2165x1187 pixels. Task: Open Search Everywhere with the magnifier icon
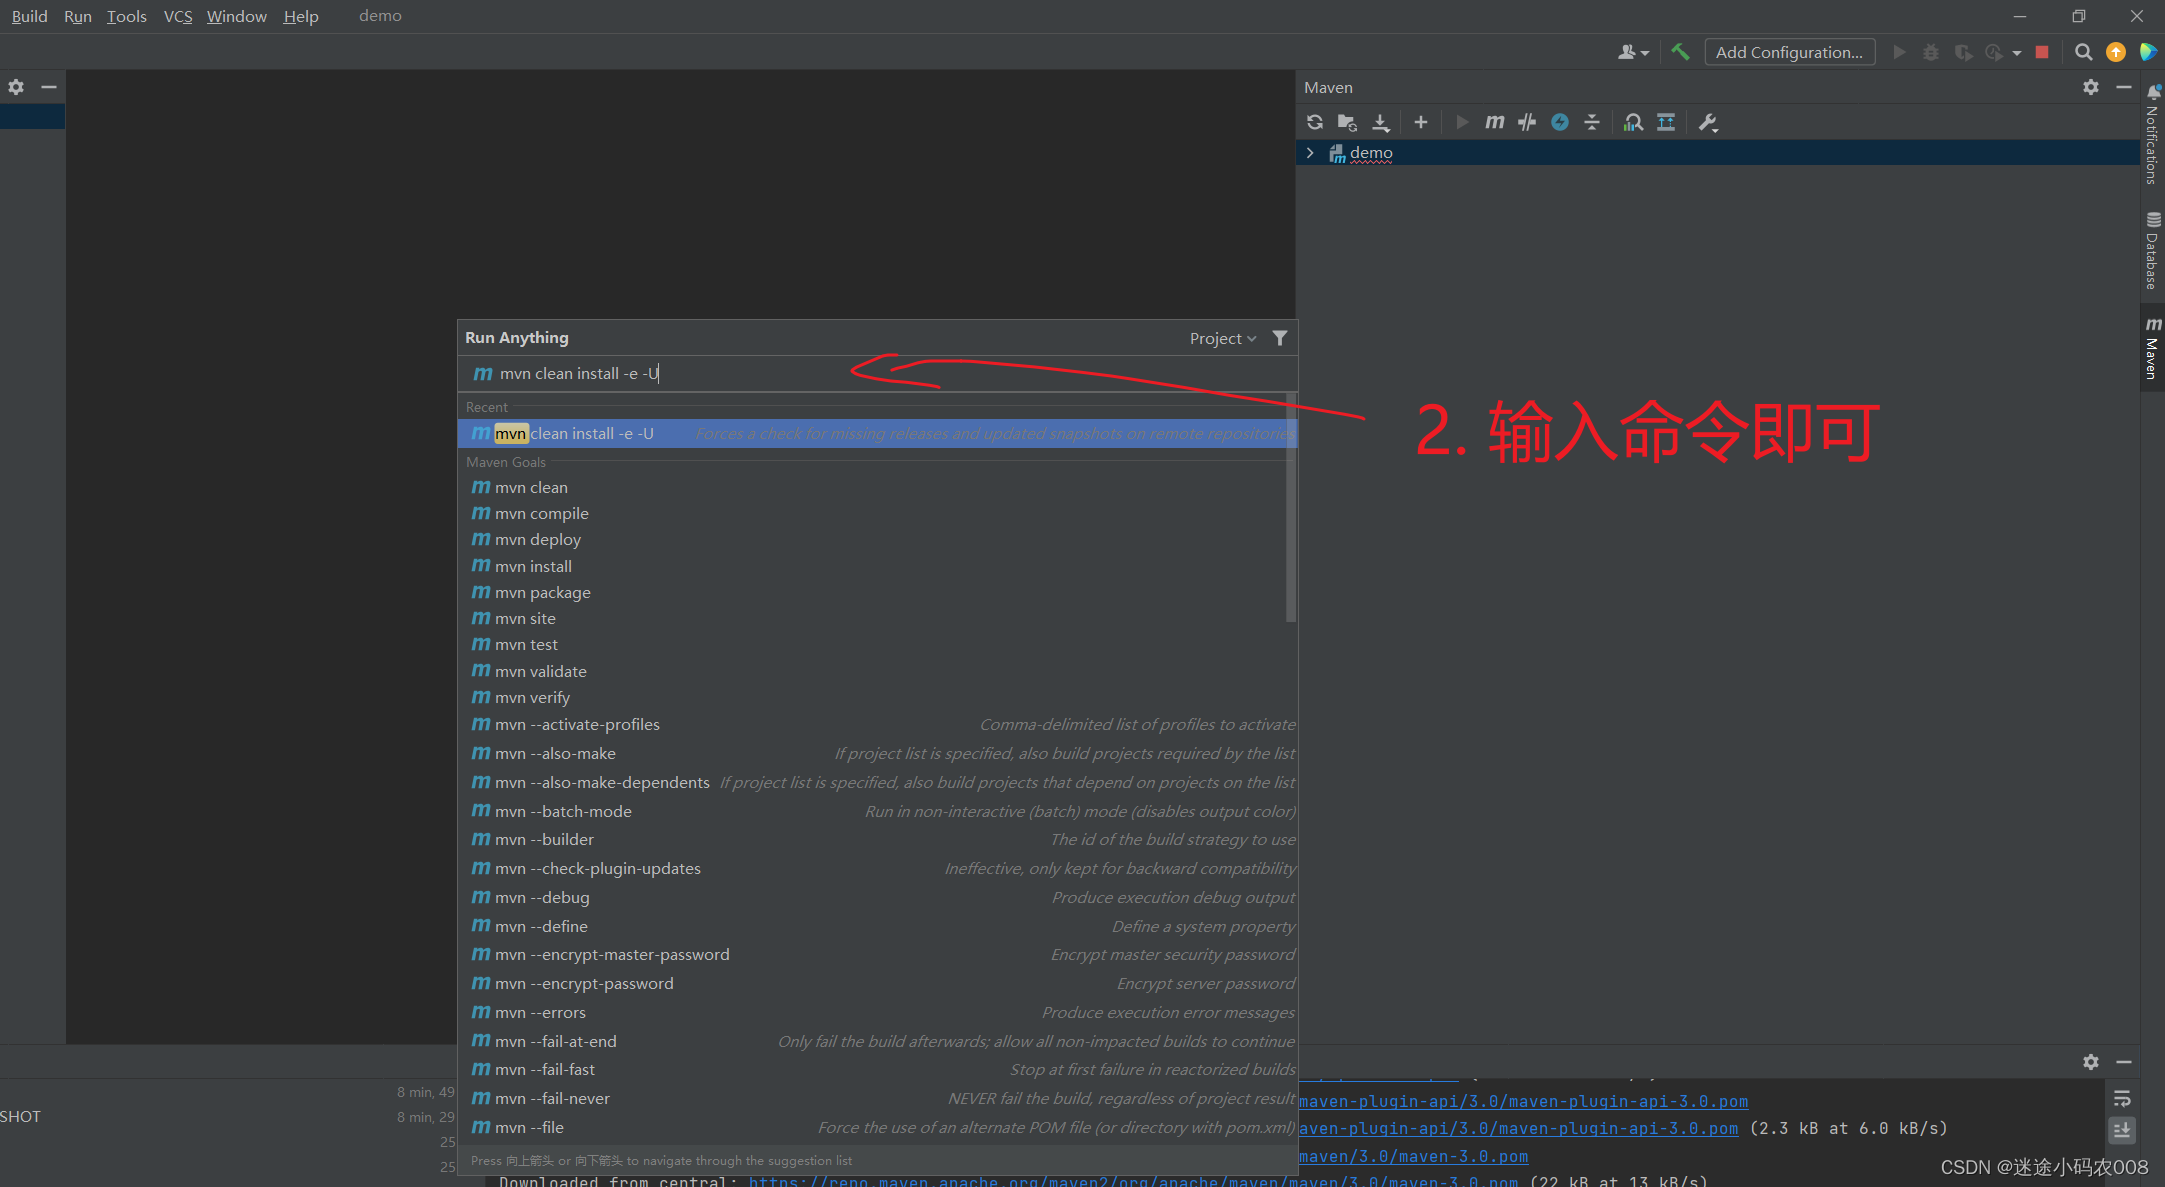tap(2084, 52)
